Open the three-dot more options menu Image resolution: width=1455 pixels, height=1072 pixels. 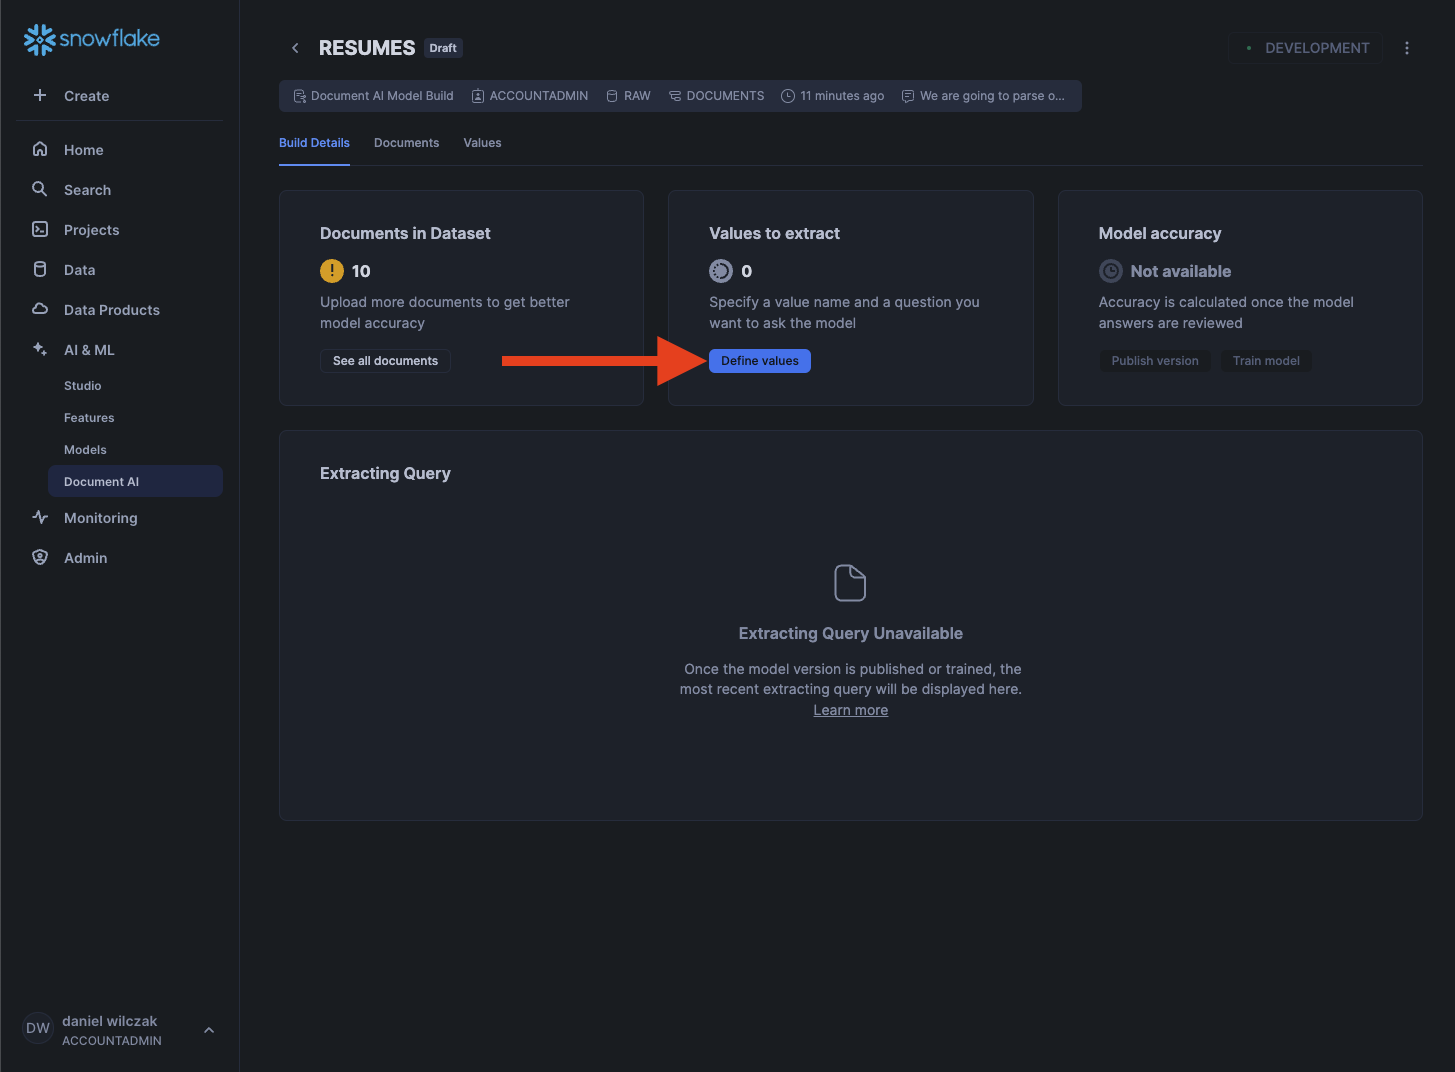pyautogui.click(x=1406, y=48)
